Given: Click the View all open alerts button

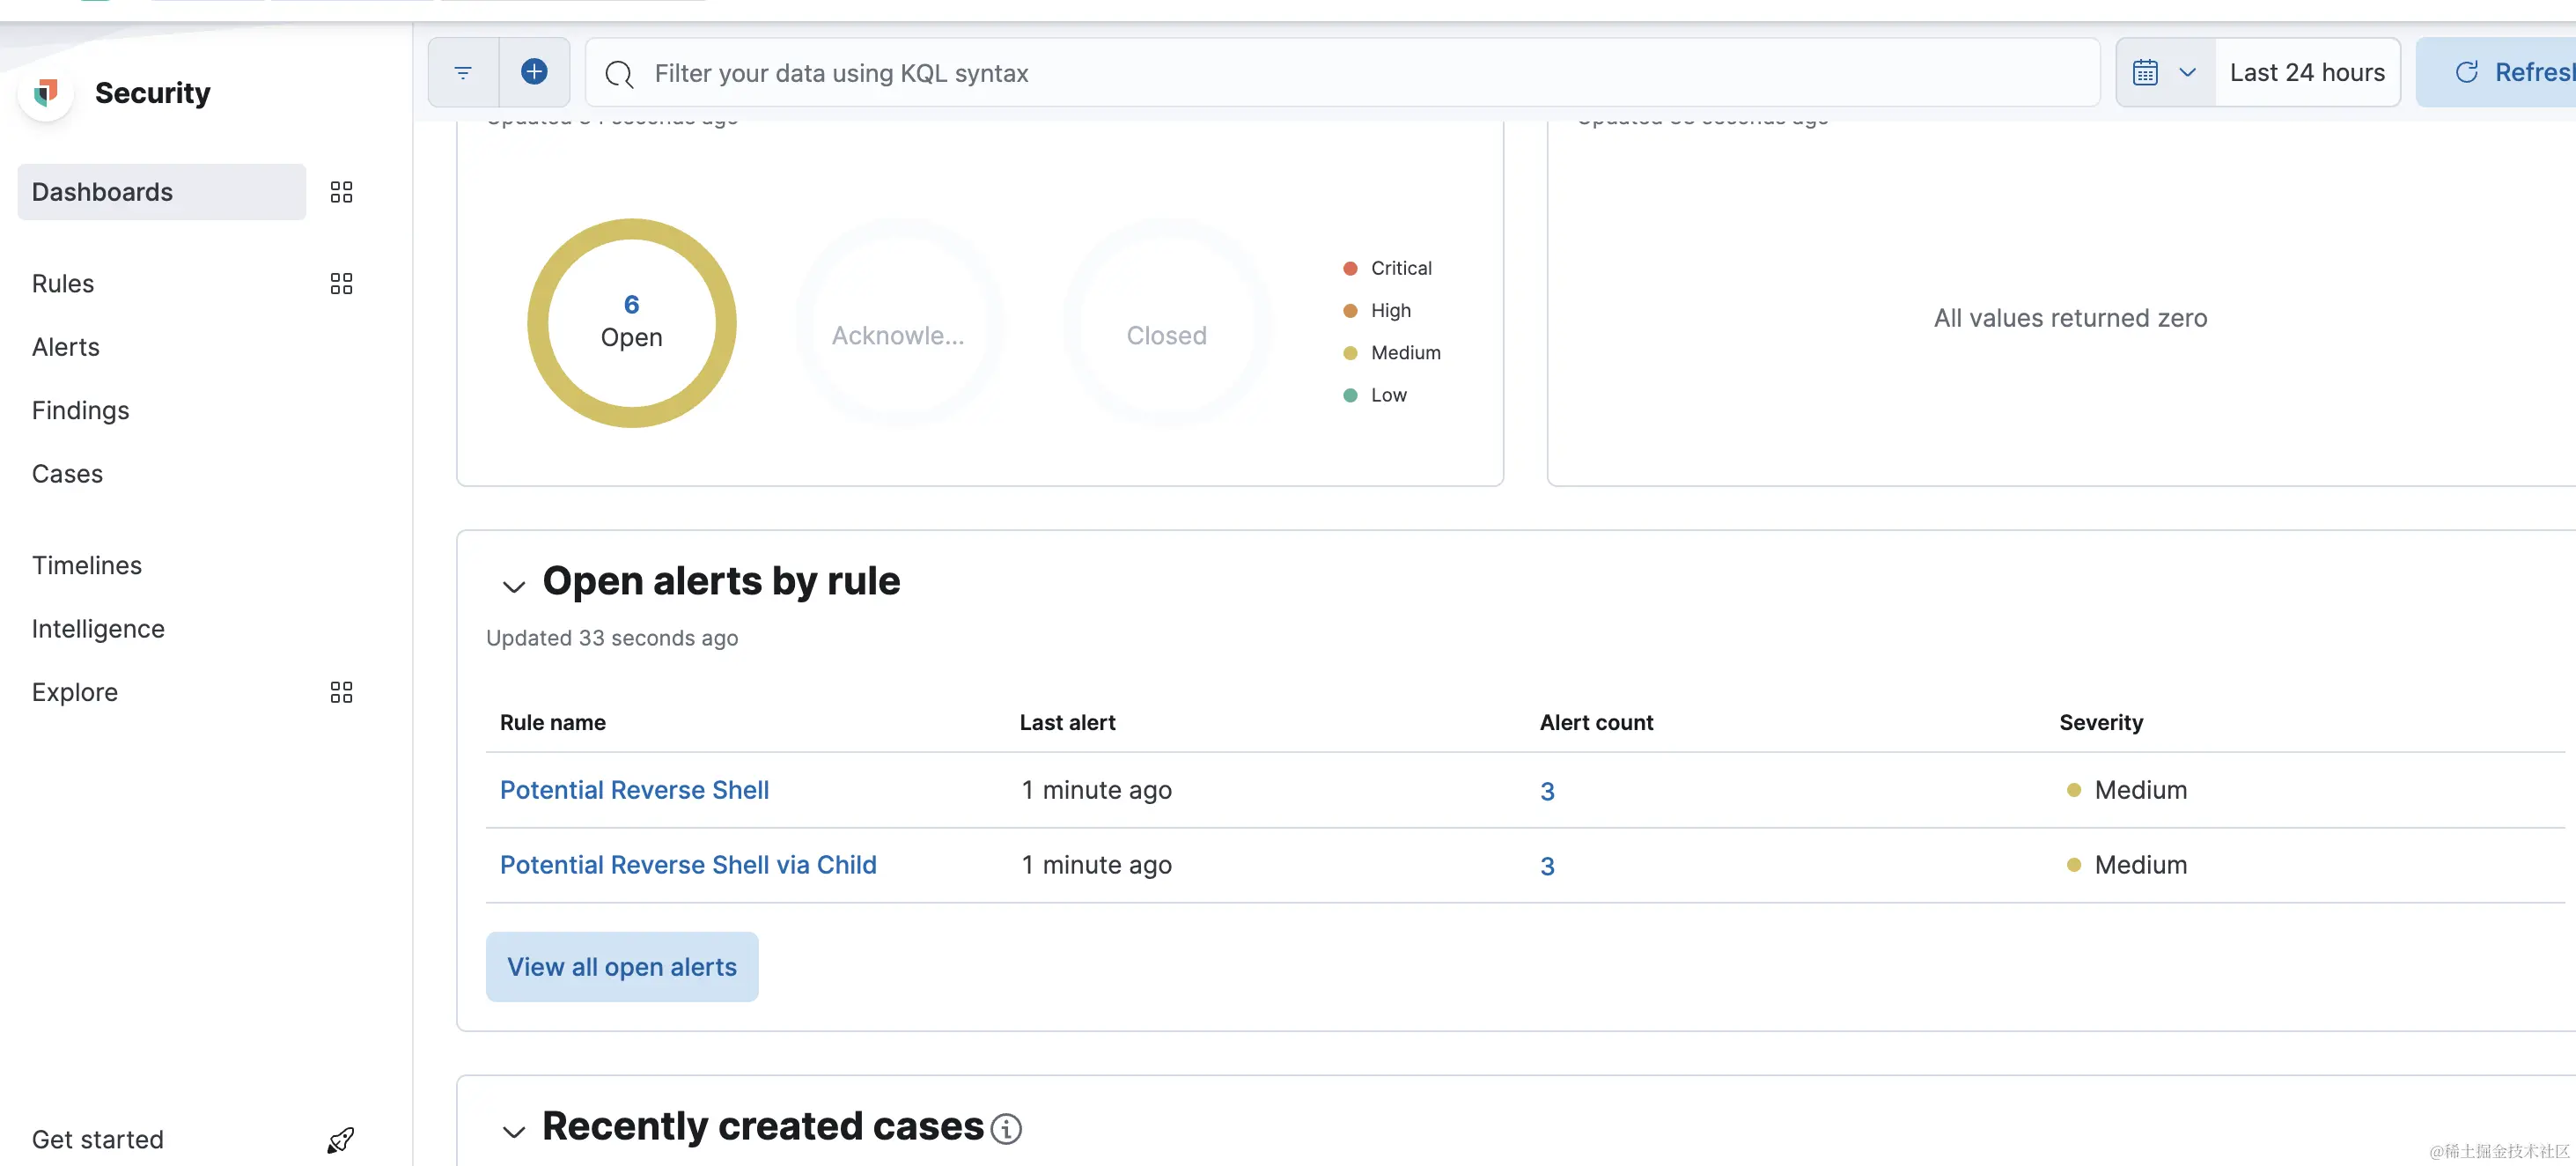Looking at the screenshot, I should pos(621,967).
